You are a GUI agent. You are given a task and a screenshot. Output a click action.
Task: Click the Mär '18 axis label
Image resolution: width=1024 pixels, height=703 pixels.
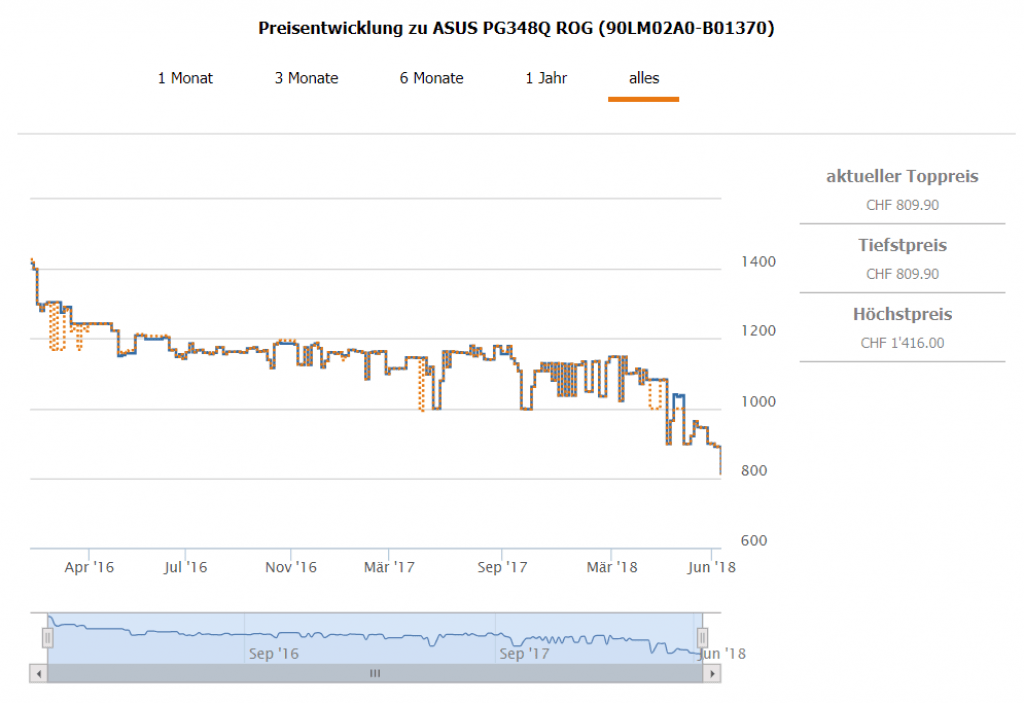611,567
